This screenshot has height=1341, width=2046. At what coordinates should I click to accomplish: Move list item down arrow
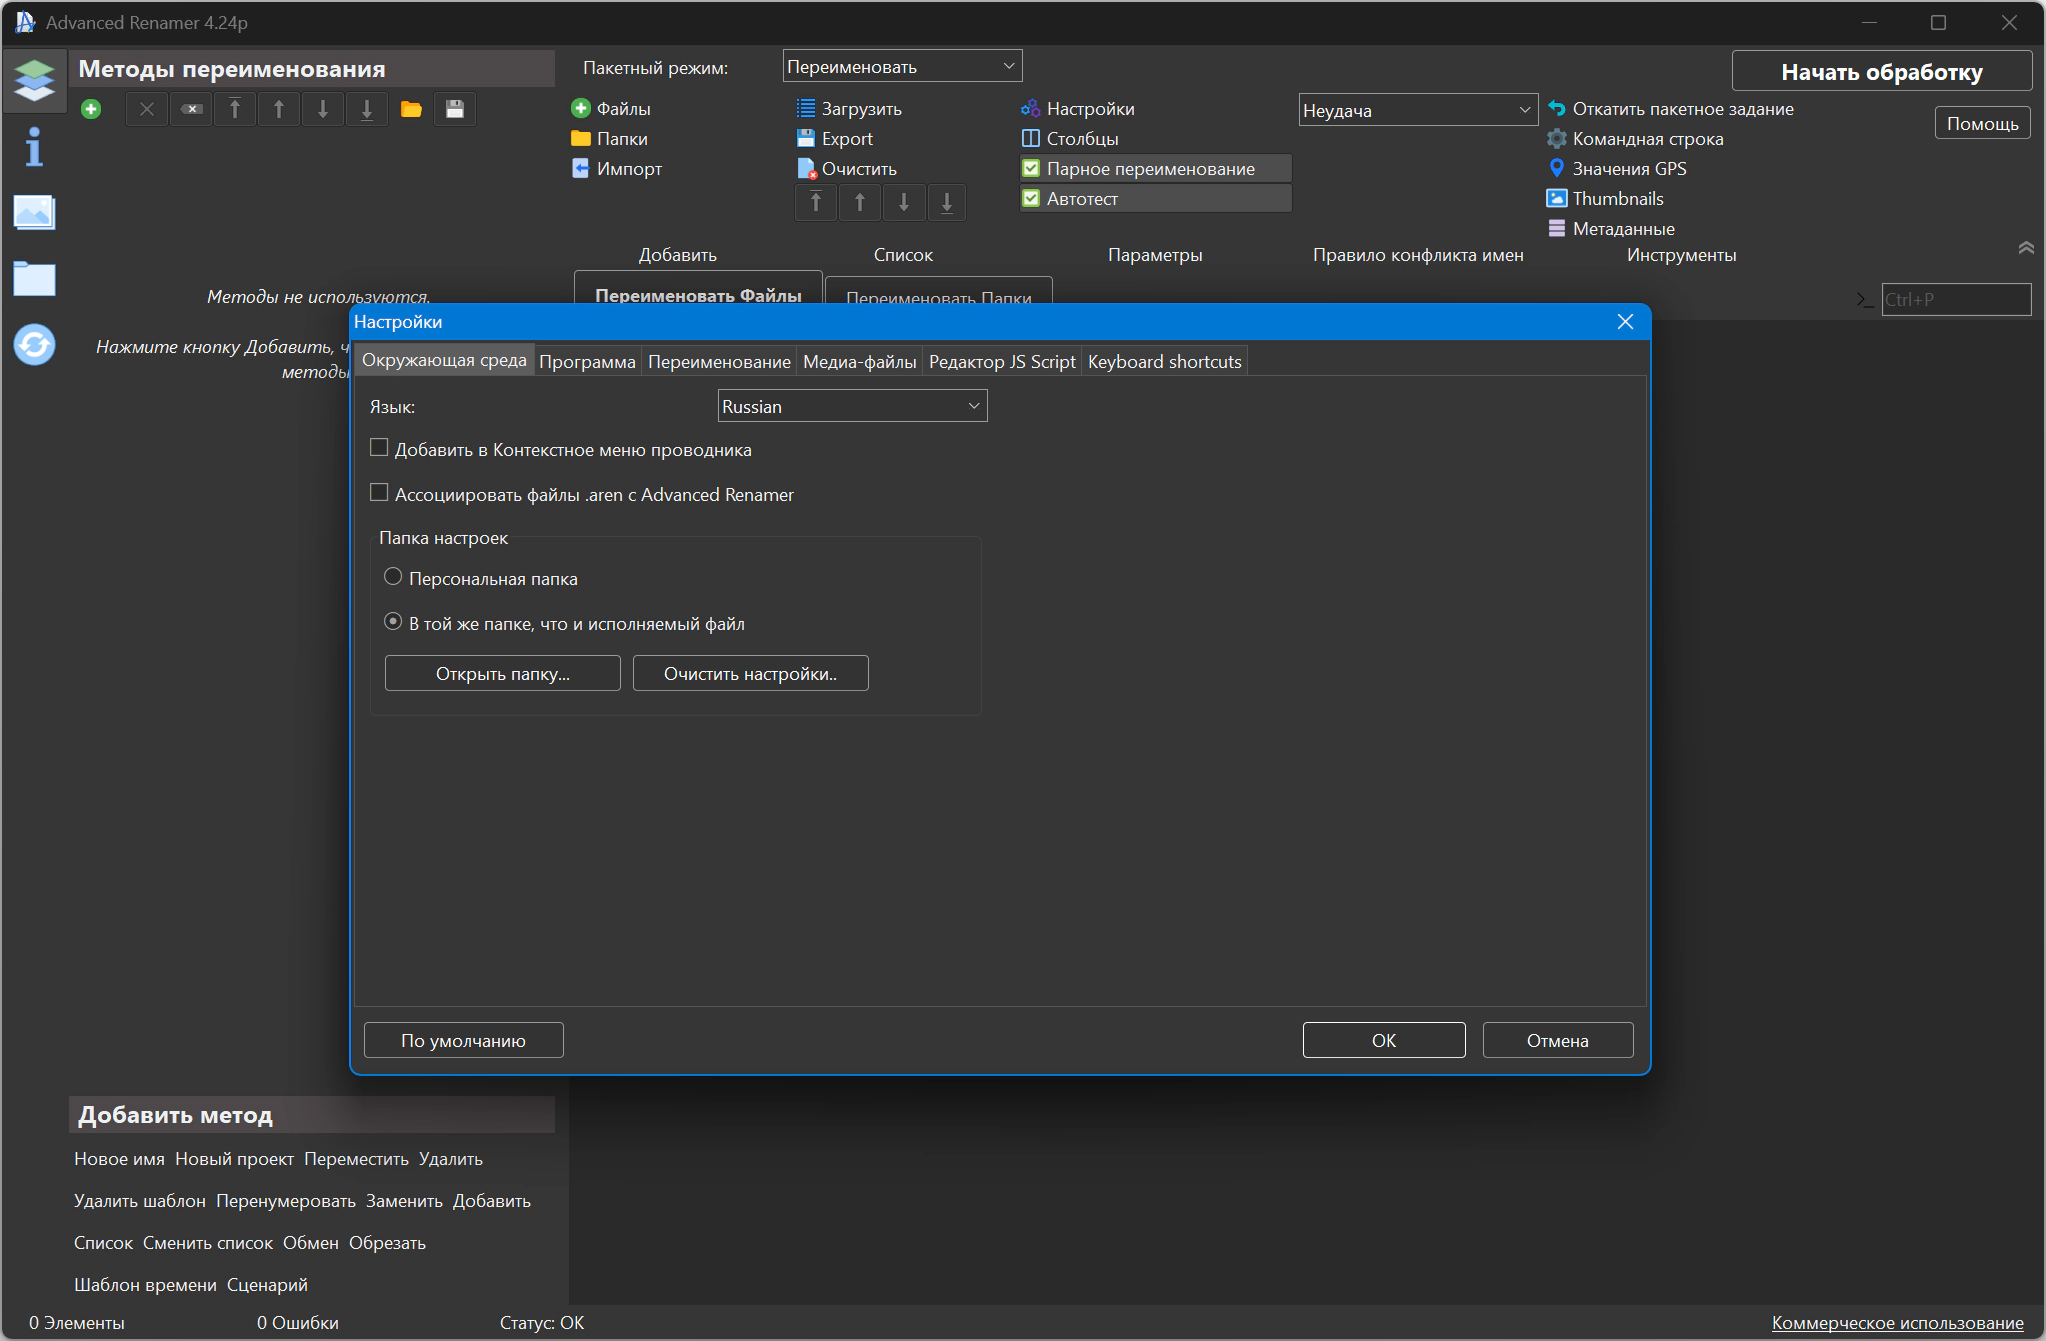pos(904,202)
